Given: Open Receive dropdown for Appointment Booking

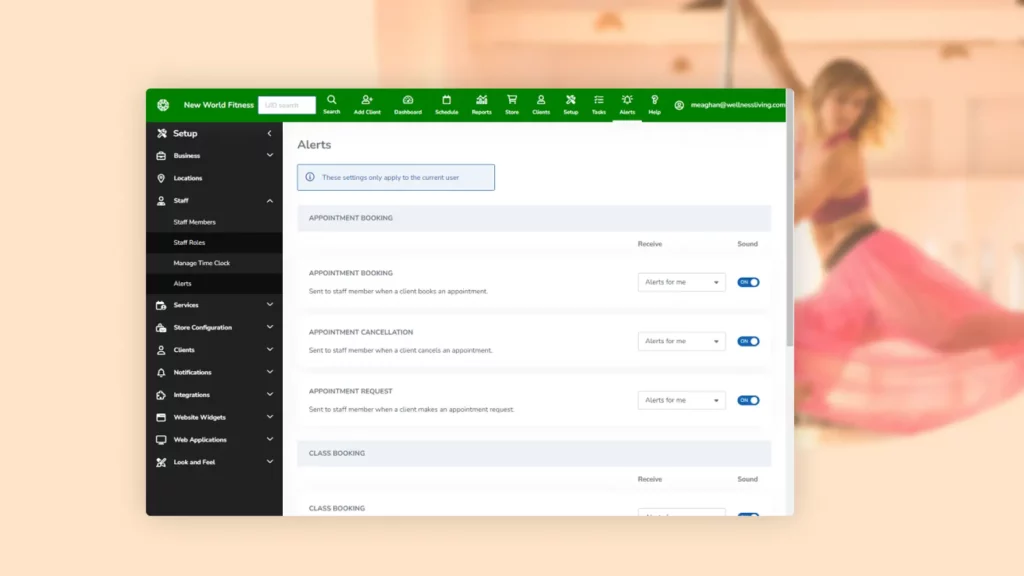Looking at the screenshot, I should (x=681, y=282).
